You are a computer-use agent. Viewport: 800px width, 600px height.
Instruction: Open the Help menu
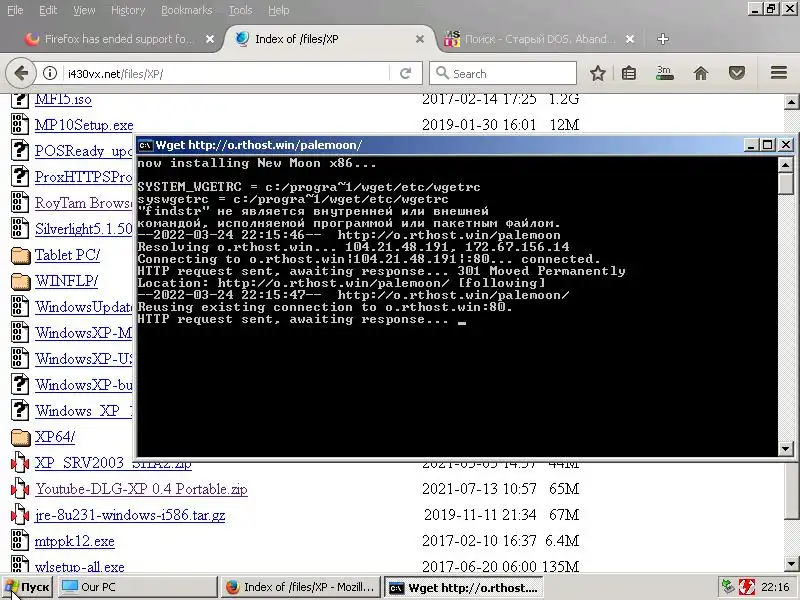279,10
